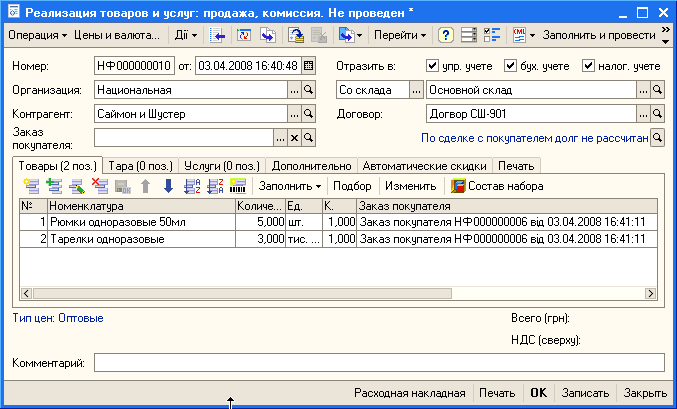Sort rows ascending with A-Z icon
677x409 pixels.
193,186
